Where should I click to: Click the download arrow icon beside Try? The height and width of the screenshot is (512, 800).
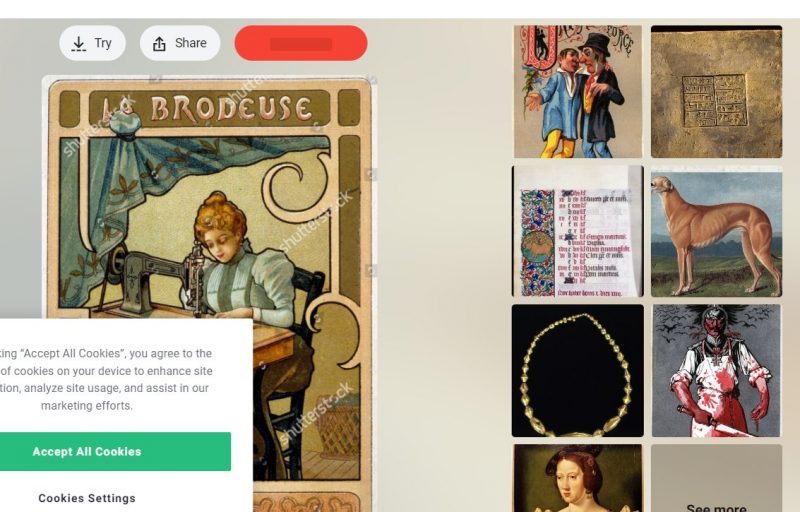[x=79, y=44]
